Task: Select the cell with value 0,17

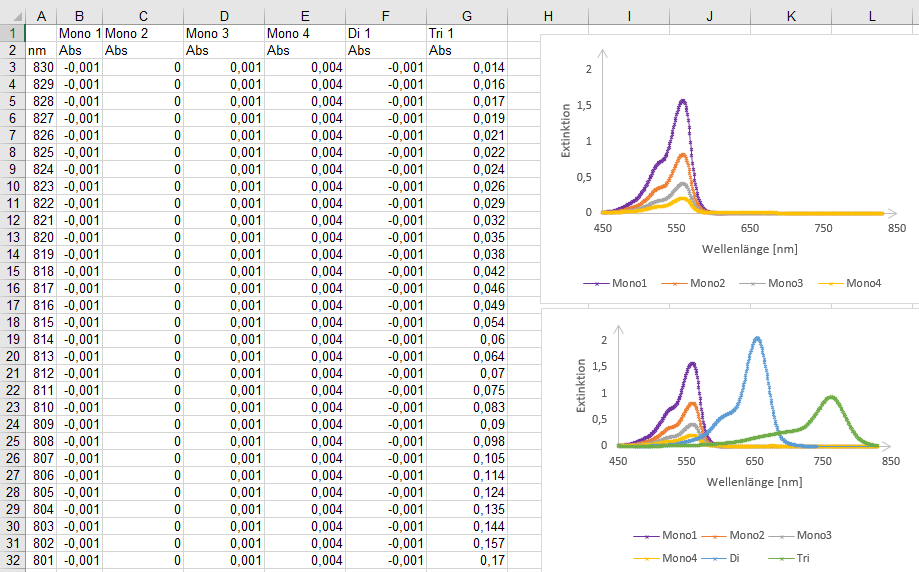Action: 466,560
